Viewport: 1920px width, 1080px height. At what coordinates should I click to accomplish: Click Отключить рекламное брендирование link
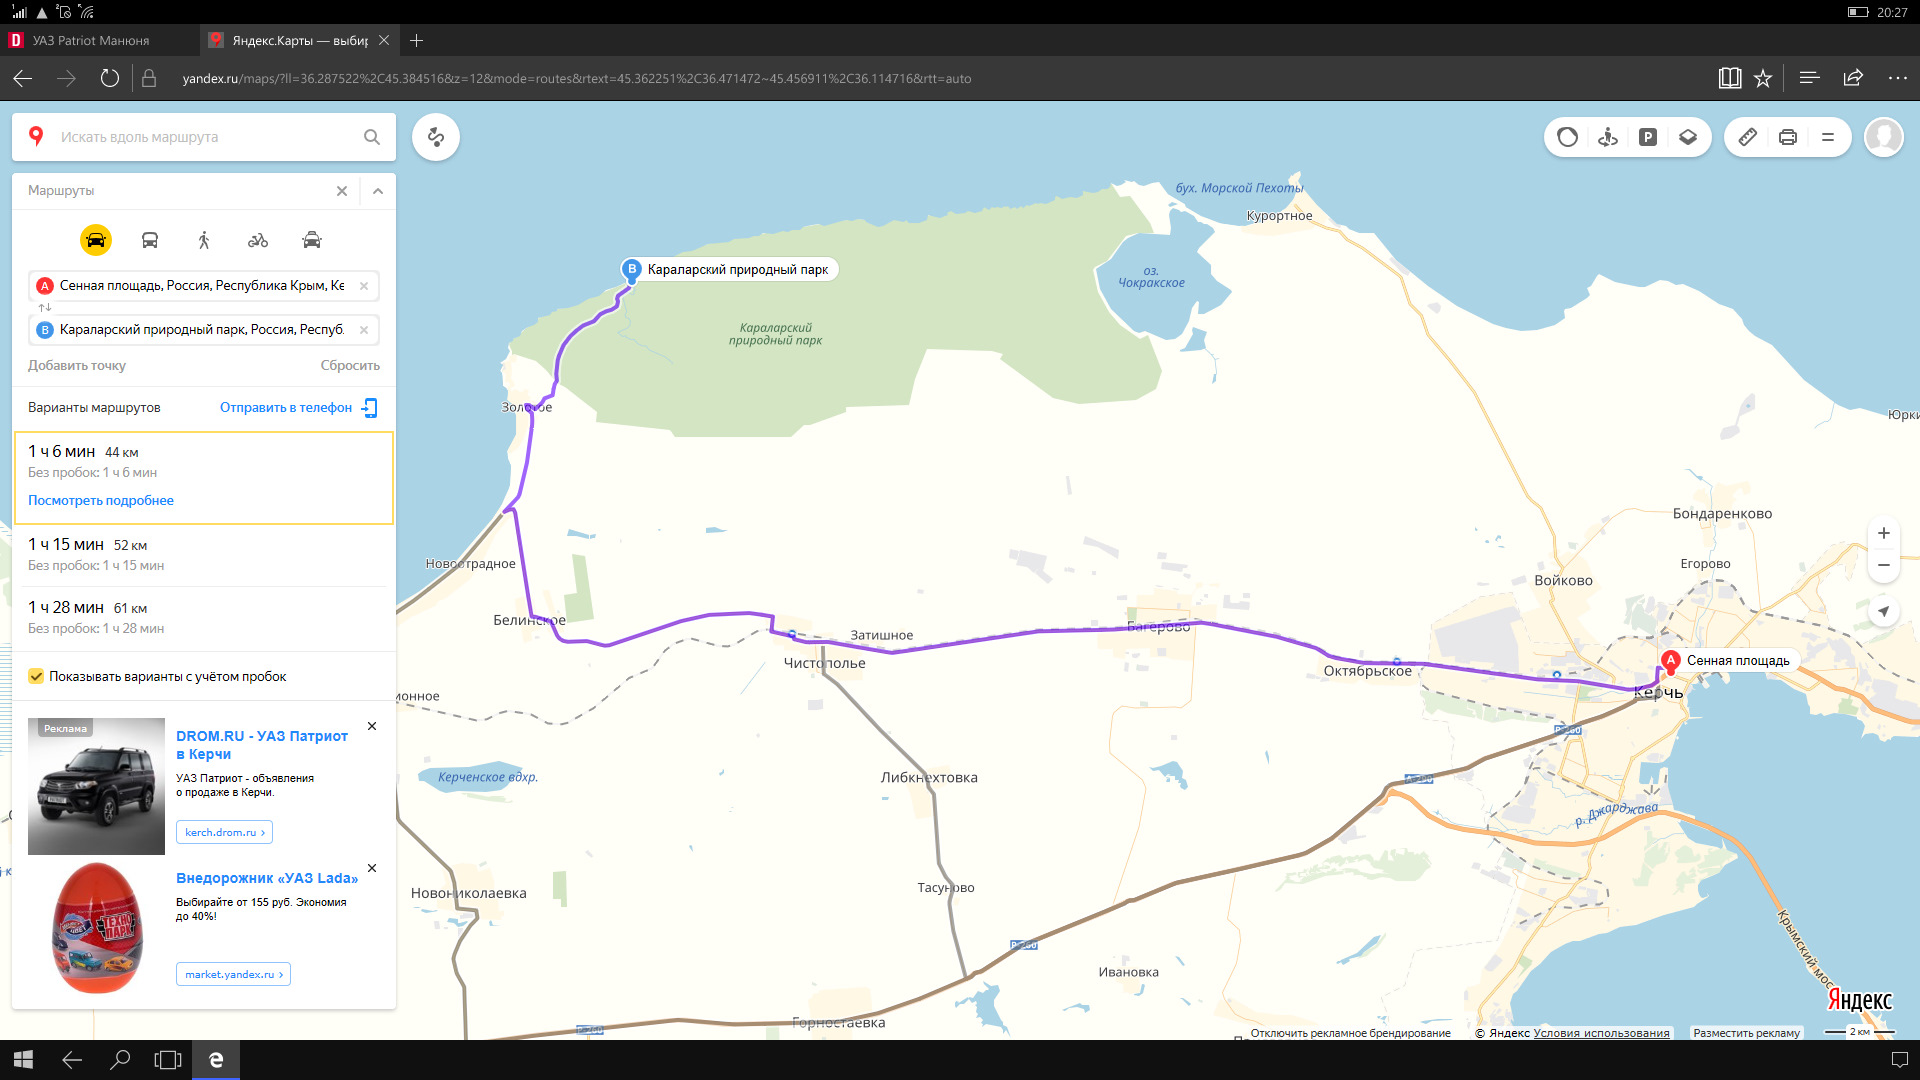[x=1350, y=1033]
